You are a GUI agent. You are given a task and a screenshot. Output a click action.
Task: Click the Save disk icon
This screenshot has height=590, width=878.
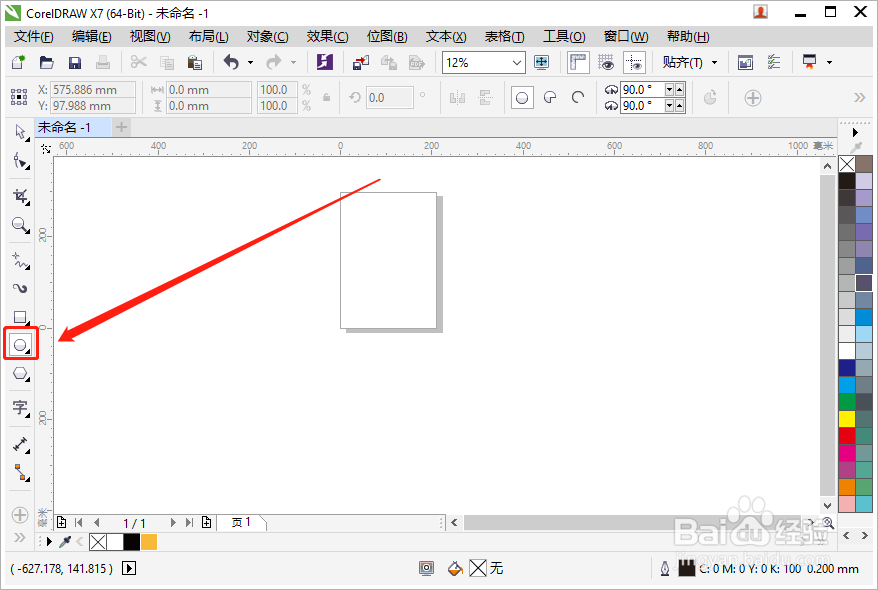pyautogui.click(x=74, y=62)
